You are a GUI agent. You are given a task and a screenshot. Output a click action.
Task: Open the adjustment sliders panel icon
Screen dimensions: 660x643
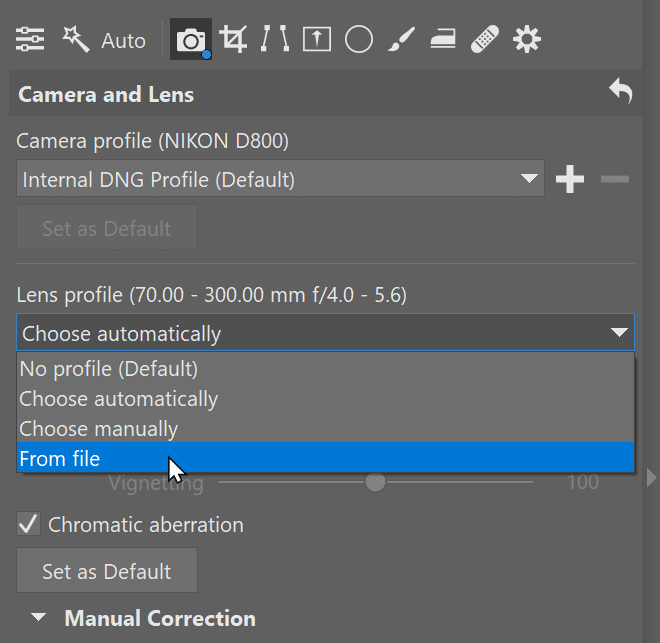30,40
